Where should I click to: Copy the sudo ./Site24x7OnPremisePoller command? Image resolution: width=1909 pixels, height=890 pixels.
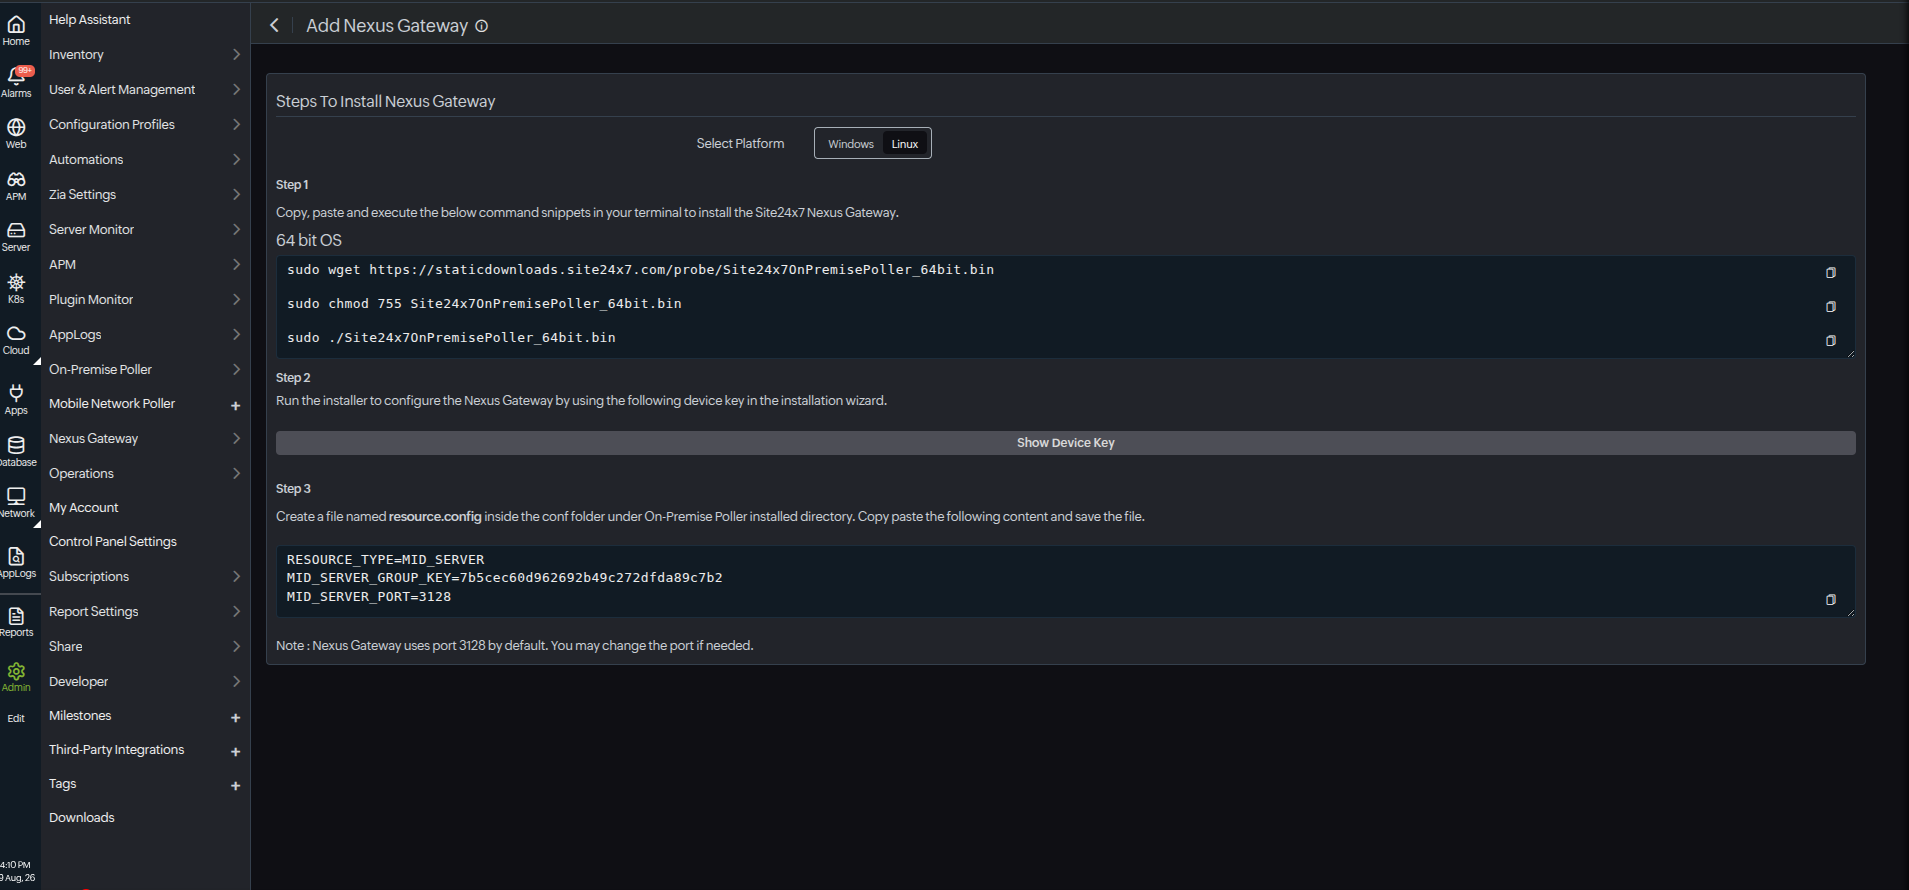pyautogui.click(x=1831, y=340)
